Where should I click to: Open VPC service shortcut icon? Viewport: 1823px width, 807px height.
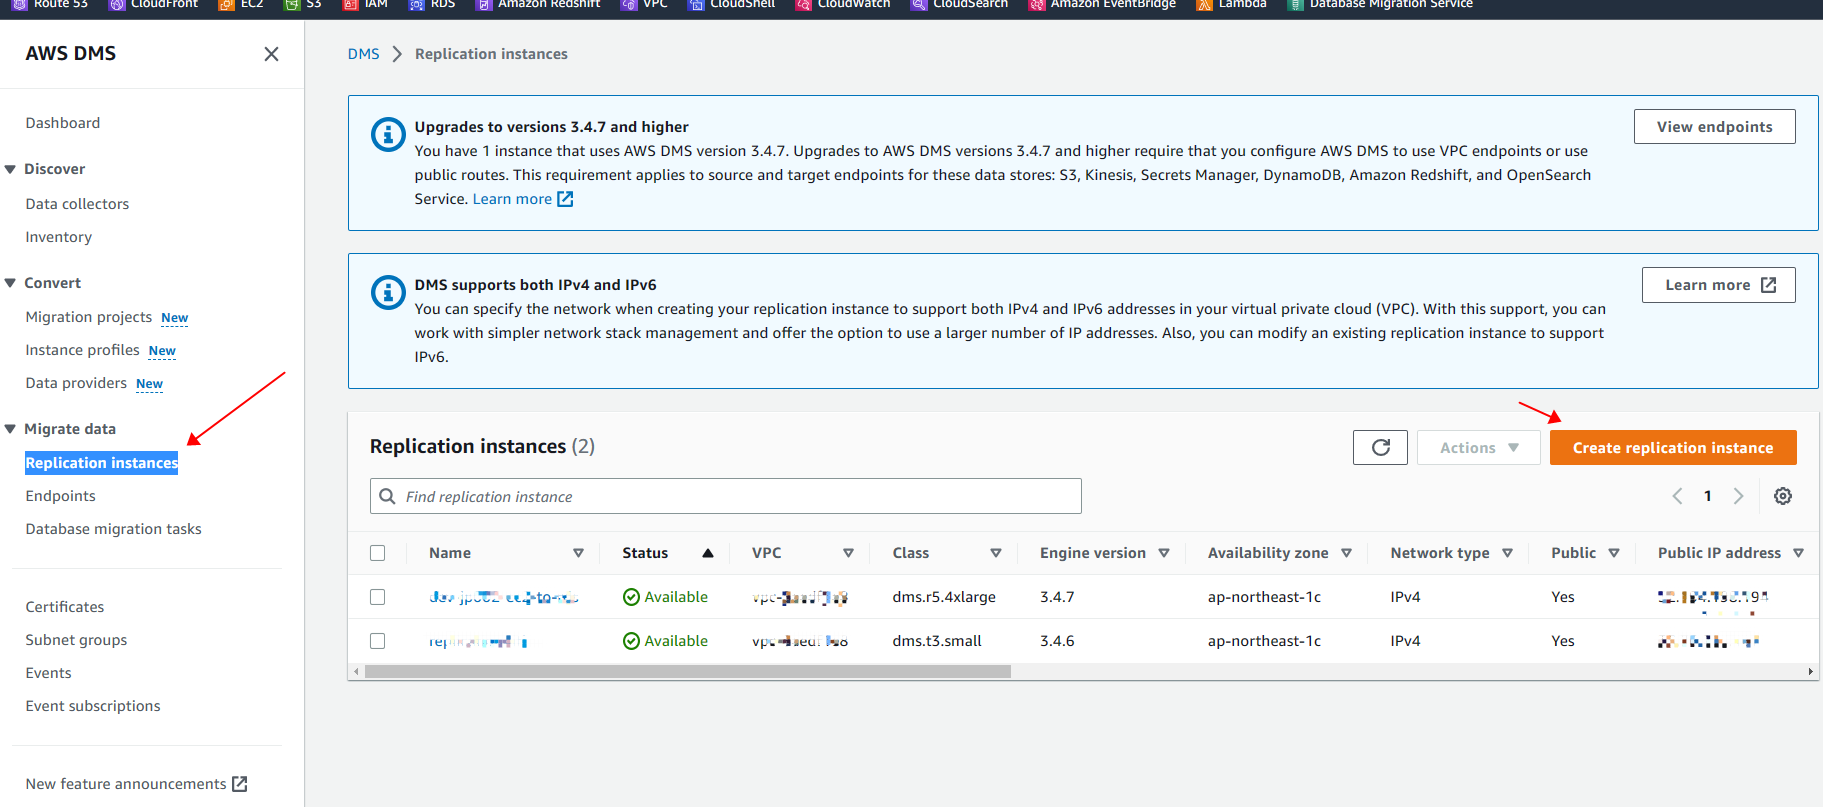[x=629, y=4]
